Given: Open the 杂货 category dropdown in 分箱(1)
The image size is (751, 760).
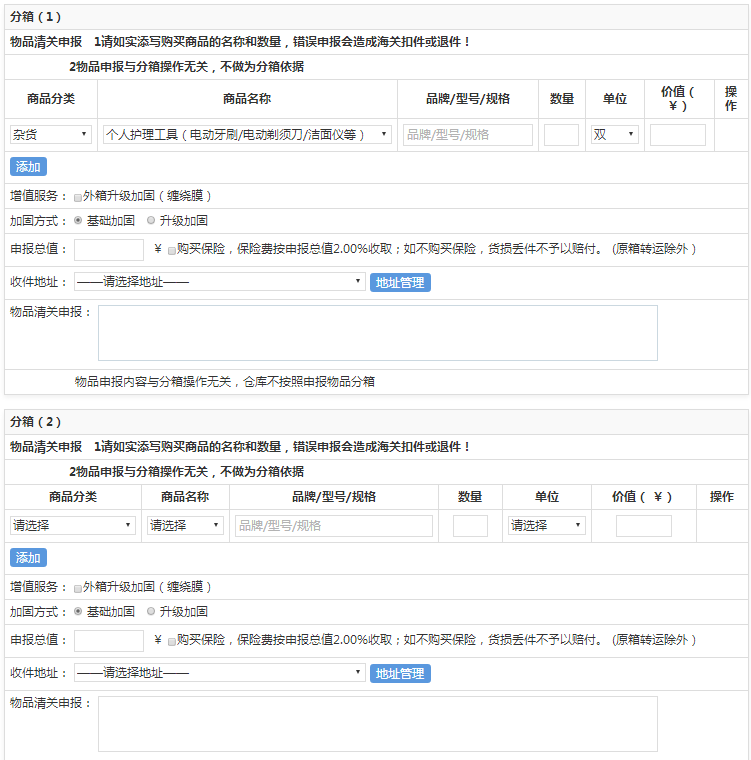Looking at the screenshot, I should pyautogui.click(x=51, y=135).
